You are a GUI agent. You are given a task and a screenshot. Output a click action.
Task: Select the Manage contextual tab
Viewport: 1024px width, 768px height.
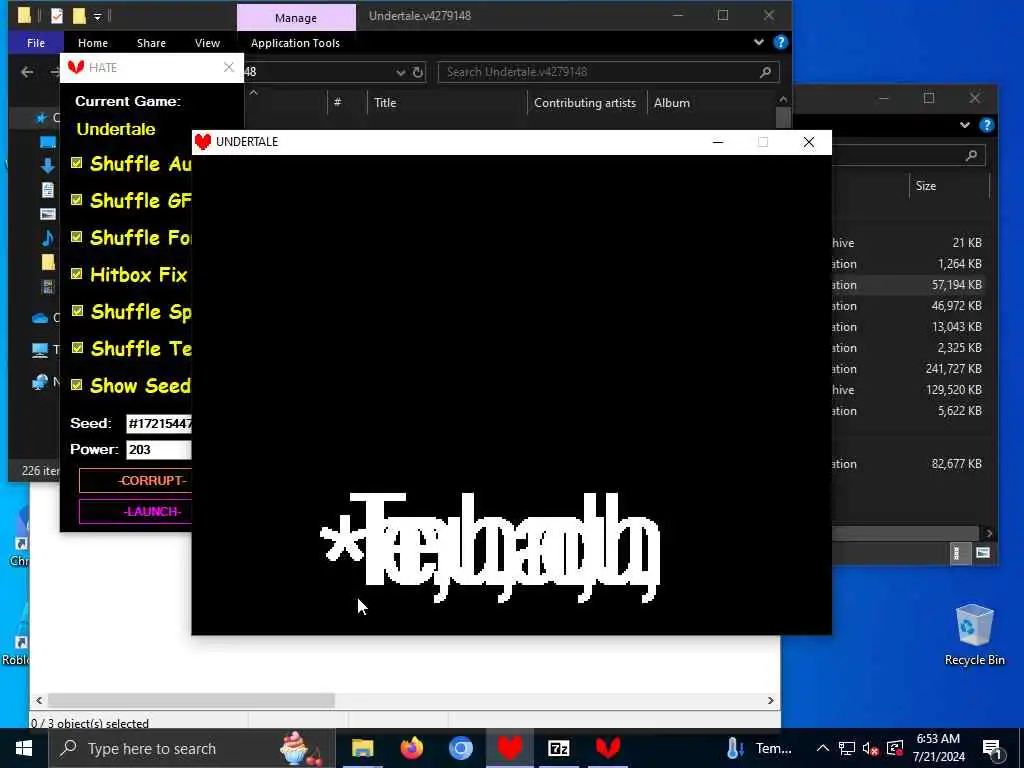(296, 18)
